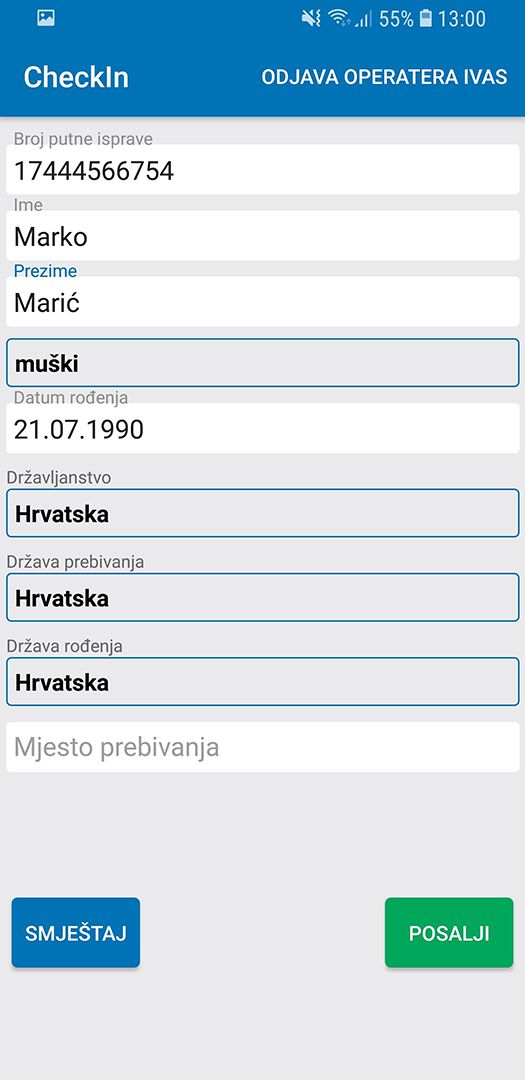Tap the Wi-Fi status icon
This screenshot has height=1080, width=525.
tap(339, 19)
